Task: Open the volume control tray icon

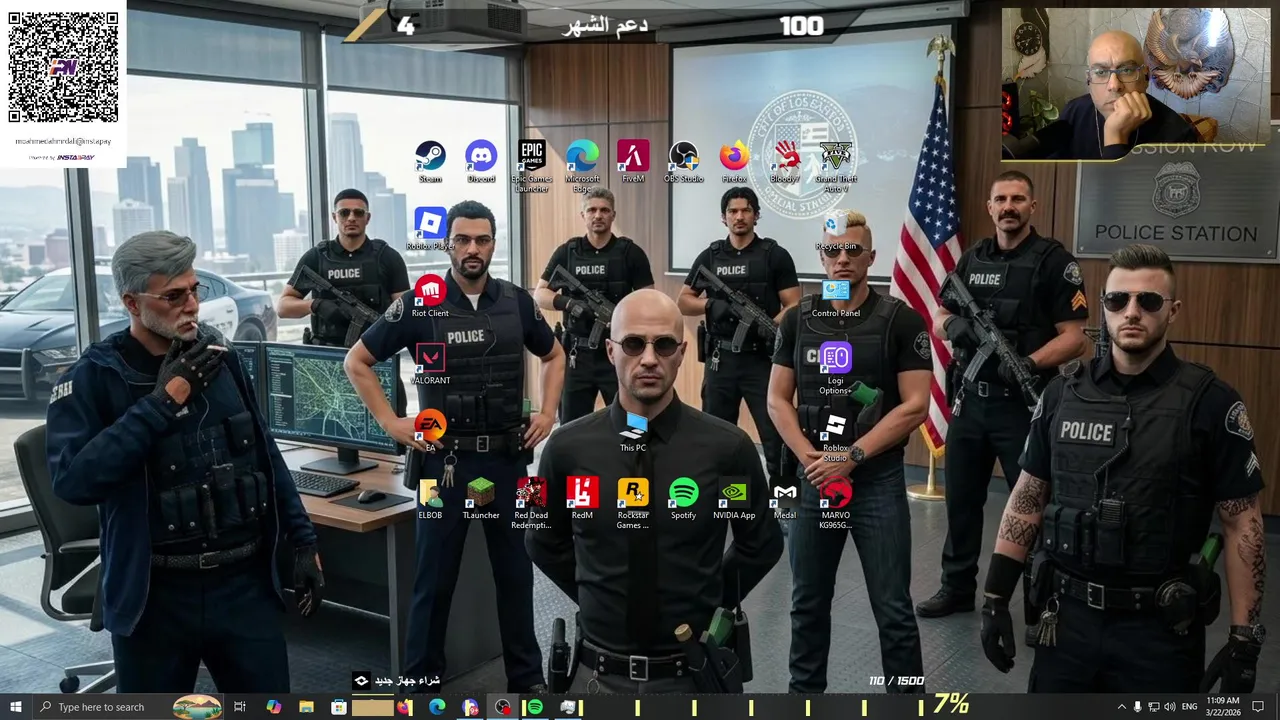Action: coord(1169,707)
